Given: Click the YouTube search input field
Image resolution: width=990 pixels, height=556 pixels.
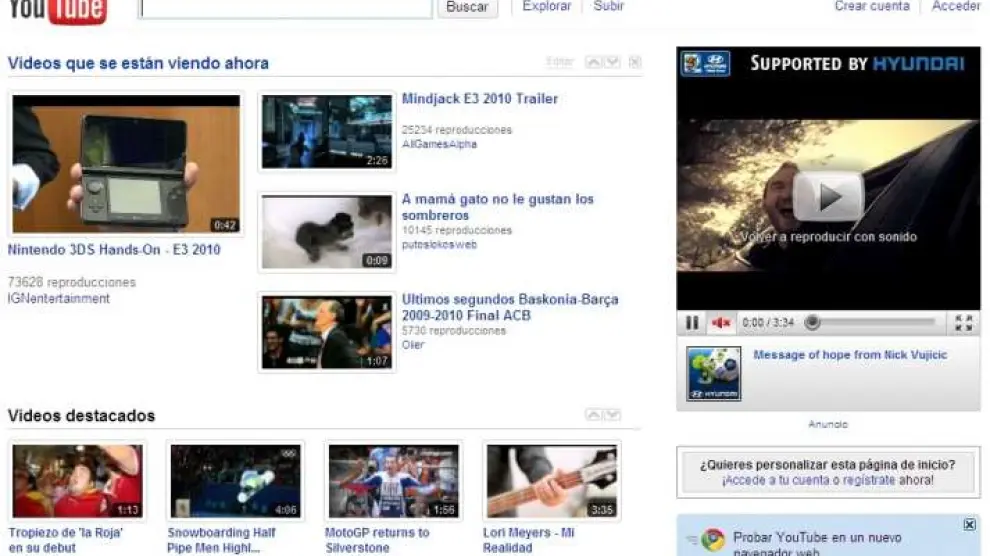Looking at the screenshot, I should pyautogui.click(x=286, y=8).
